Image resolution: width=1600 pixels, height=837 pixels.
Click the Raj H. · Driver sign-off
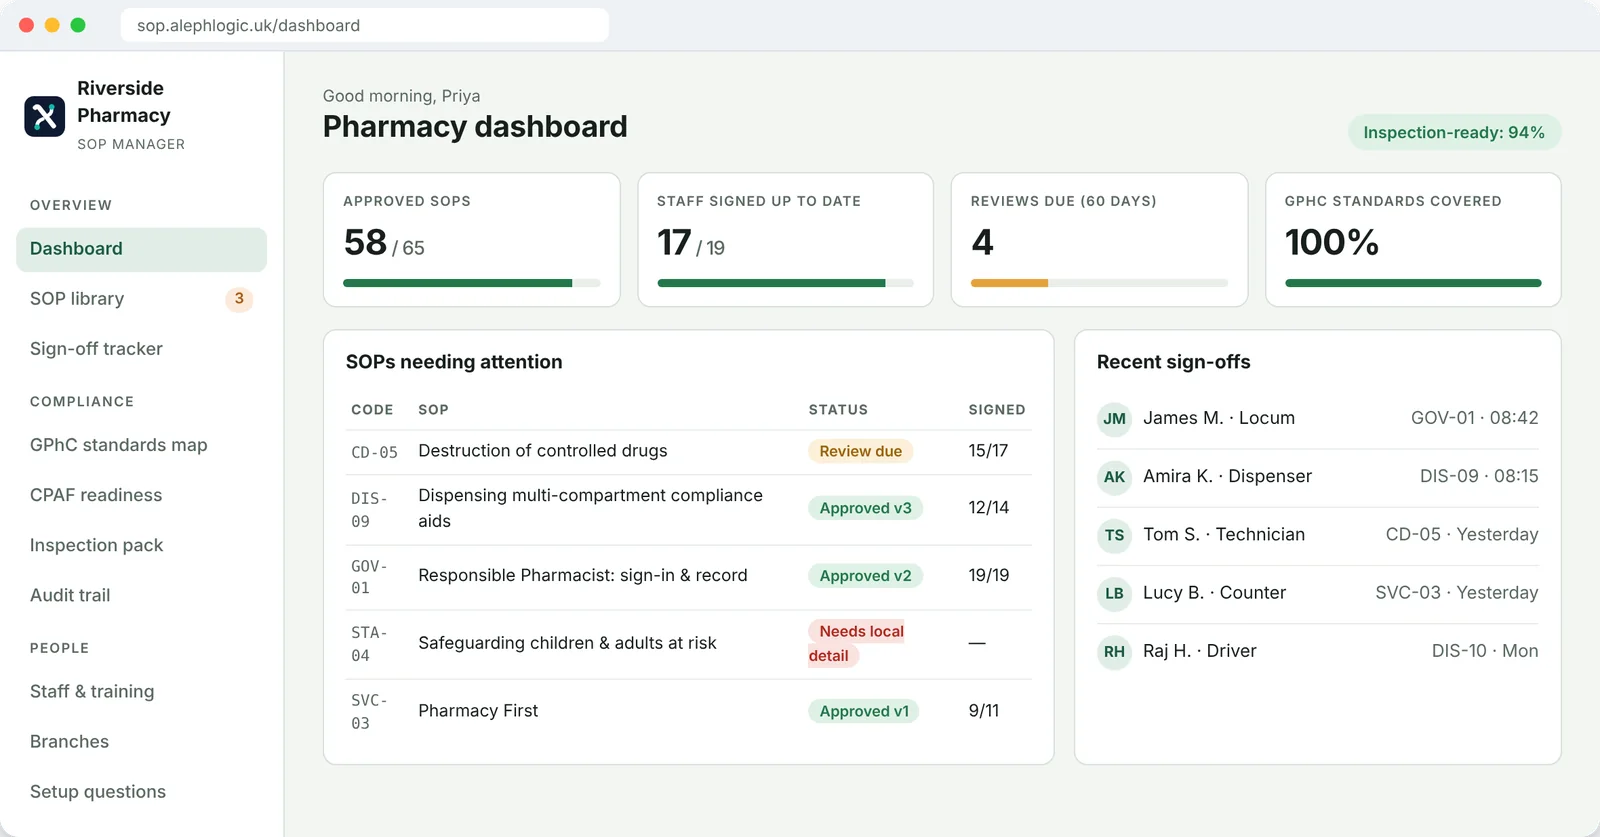(1200, 651)
